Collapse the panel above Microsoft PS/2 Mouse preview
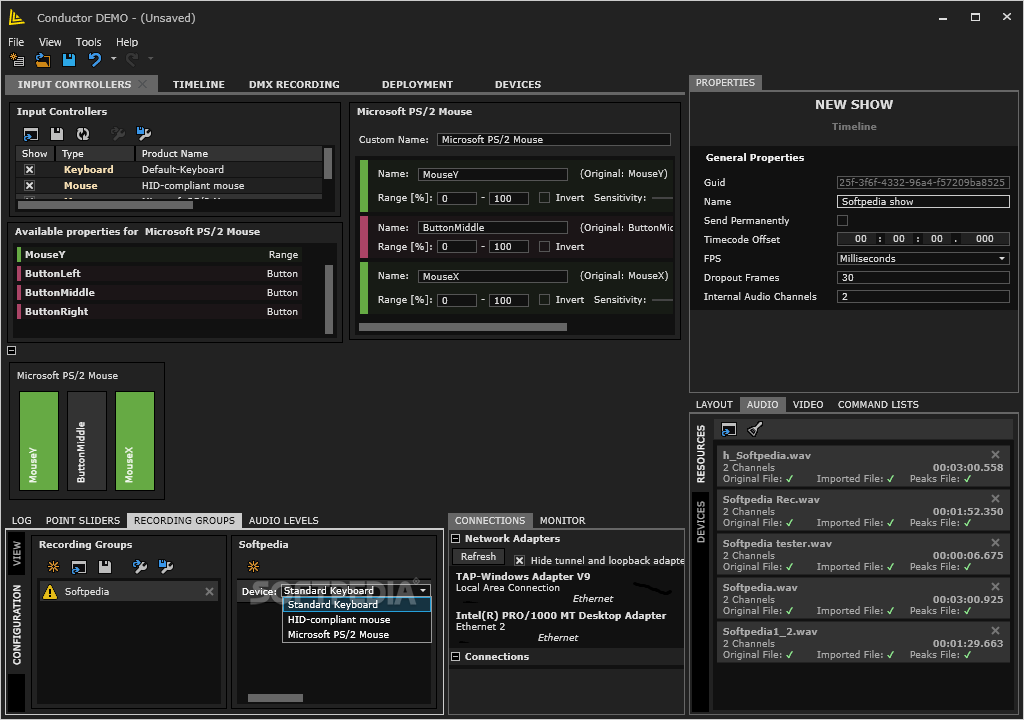Screen dimensions: 1024x720 point(12,350)
